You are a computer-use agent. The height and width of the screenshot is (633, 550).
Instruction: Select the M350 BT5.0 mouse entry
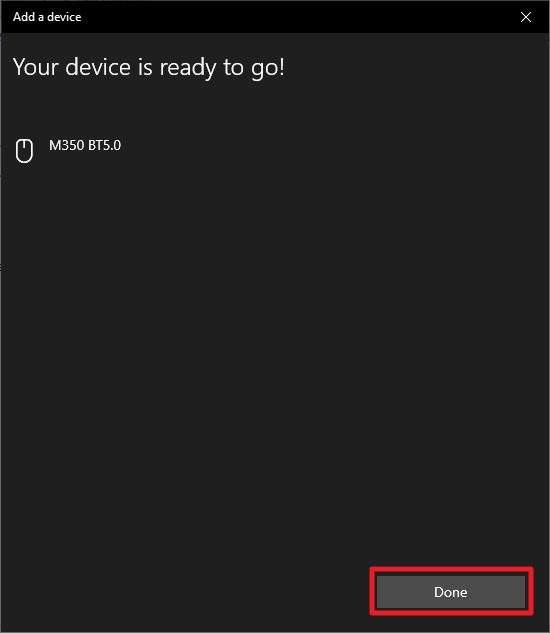click(x=68, y=150)
